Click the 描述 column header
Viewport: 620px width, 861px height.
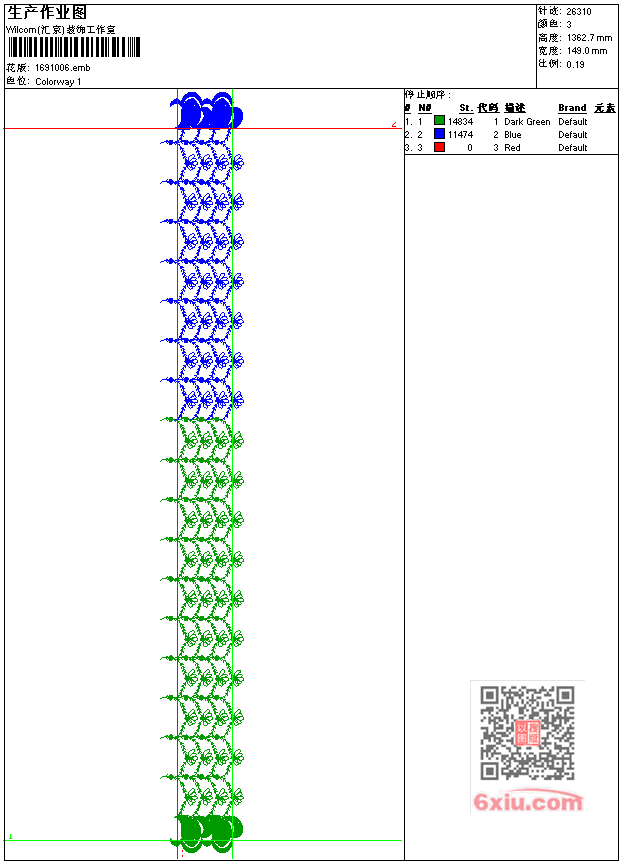coord(515,108)
